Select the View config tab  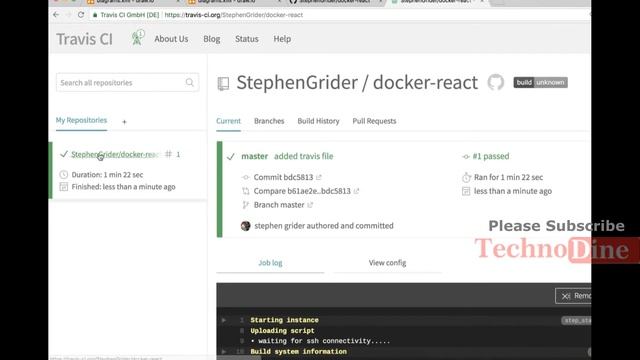[387, 263]
